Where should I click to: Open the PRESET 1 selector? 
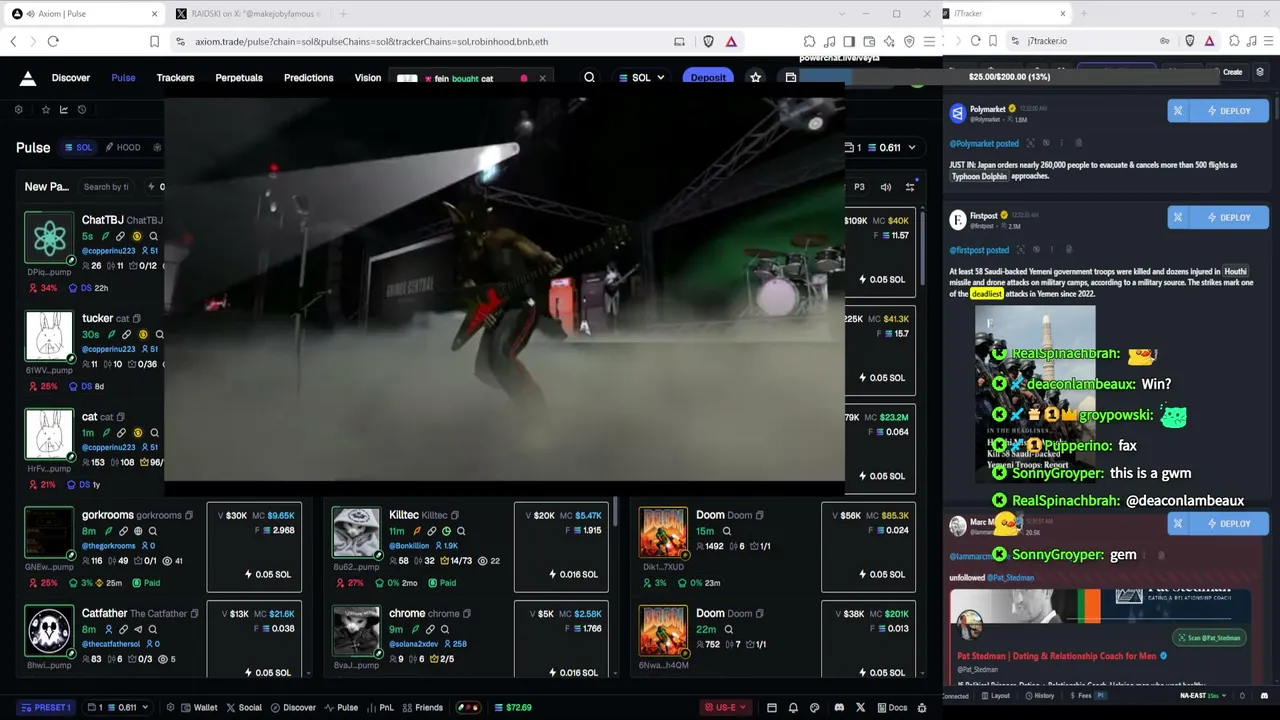point(46,708)
